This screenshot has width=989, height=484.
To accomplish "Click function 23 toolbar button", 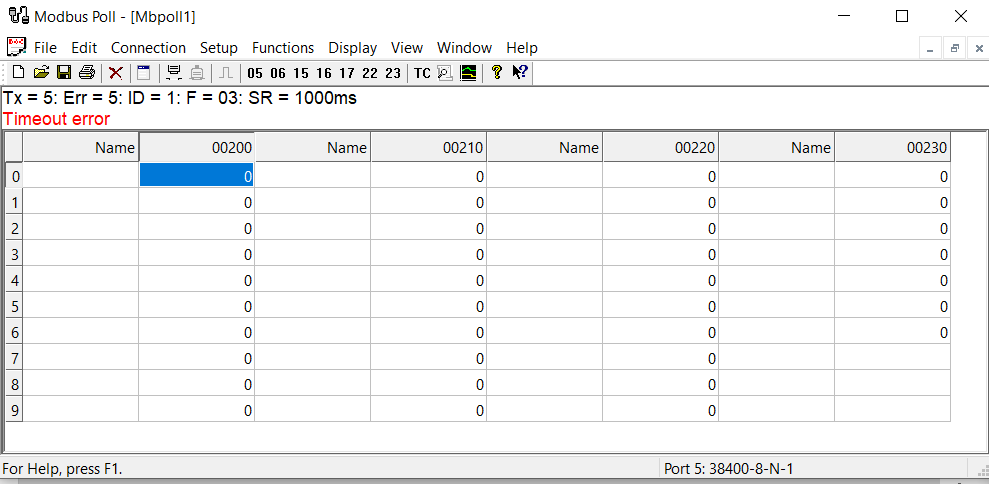I will [x=392, y=73].
